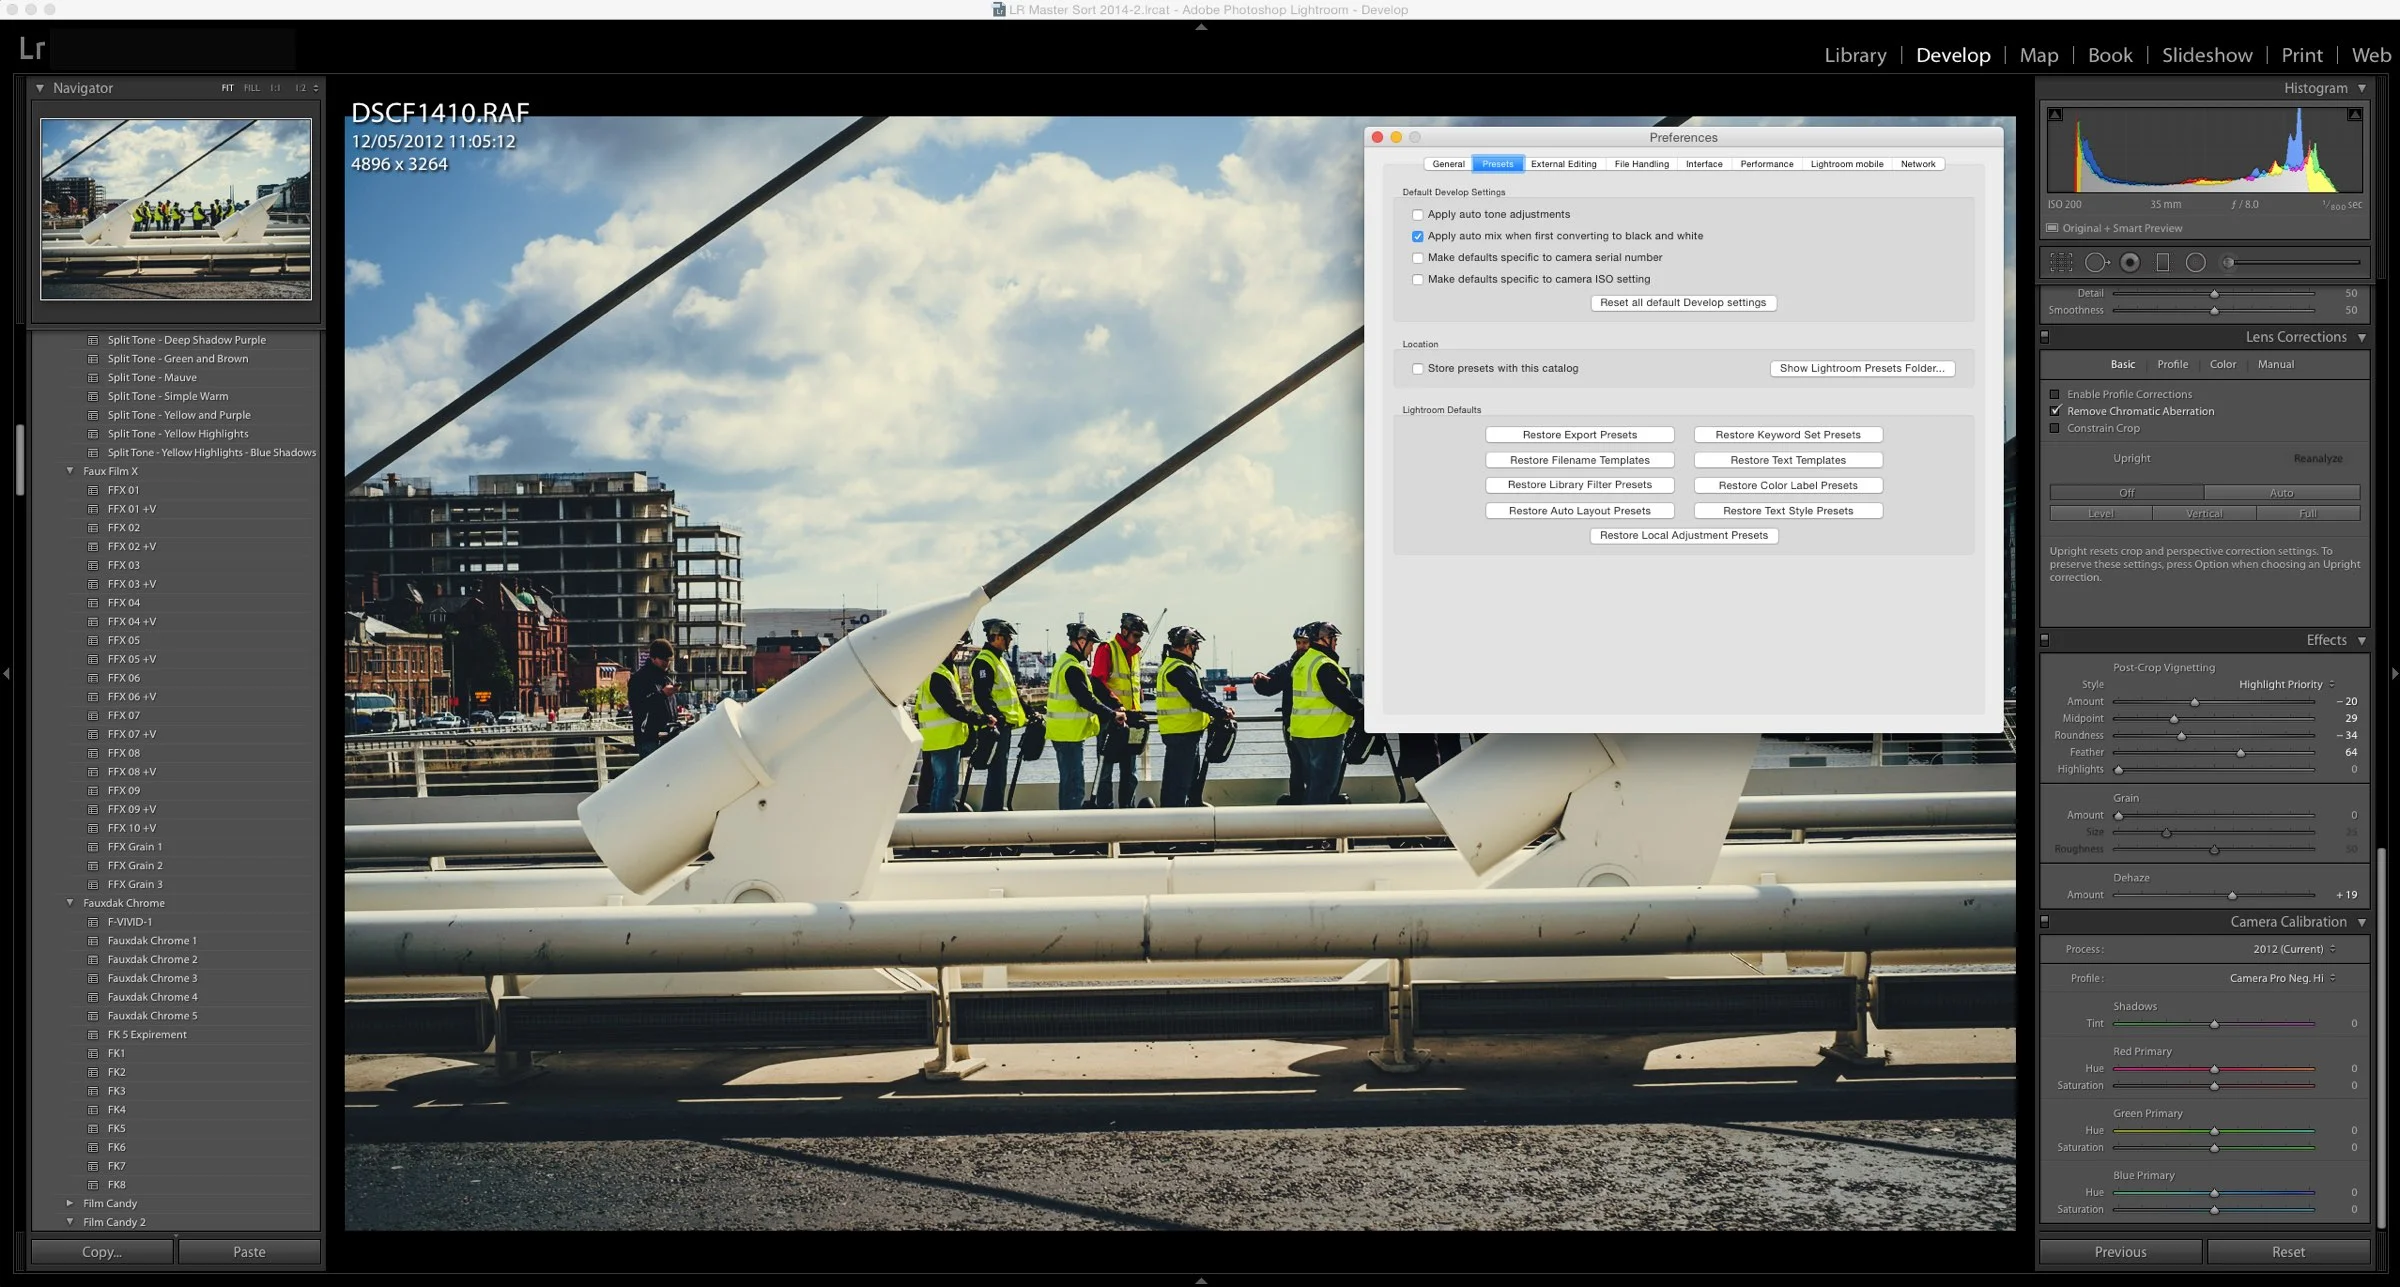Click Show Lightroom Presets Folder button

(1861, 368)
